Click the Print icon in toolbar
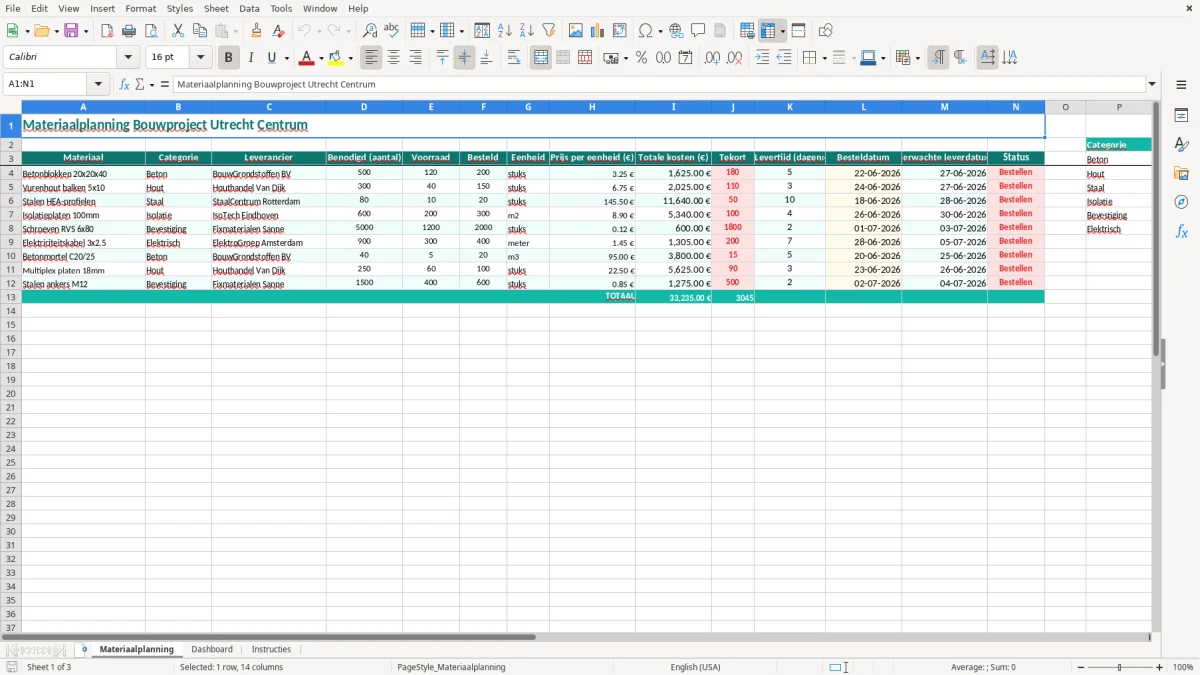Screen dimensions: 1200x675 [x=129, y=31]
